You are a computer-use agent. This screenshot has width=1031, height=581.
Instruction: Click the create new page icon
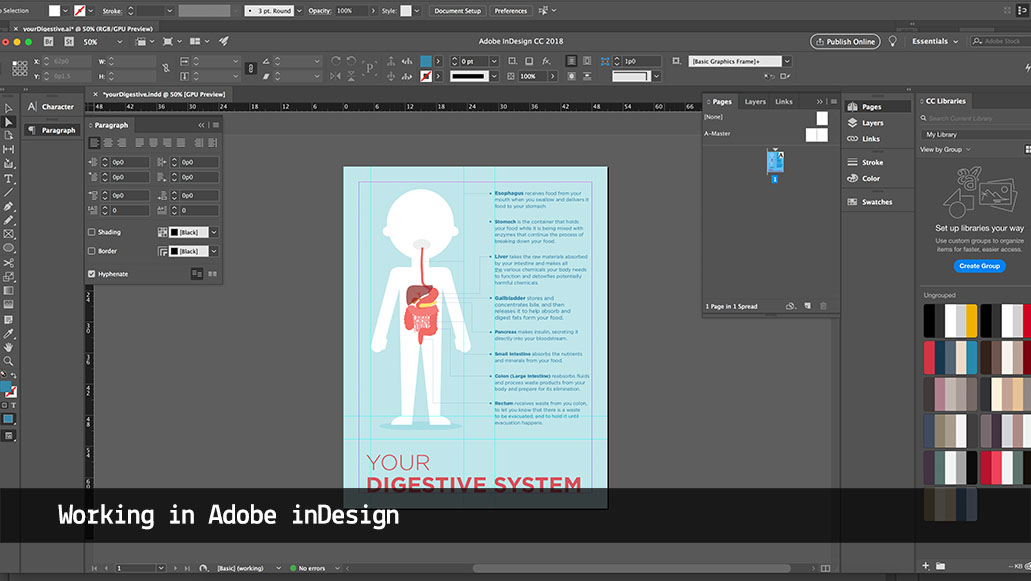pos(807,306)
